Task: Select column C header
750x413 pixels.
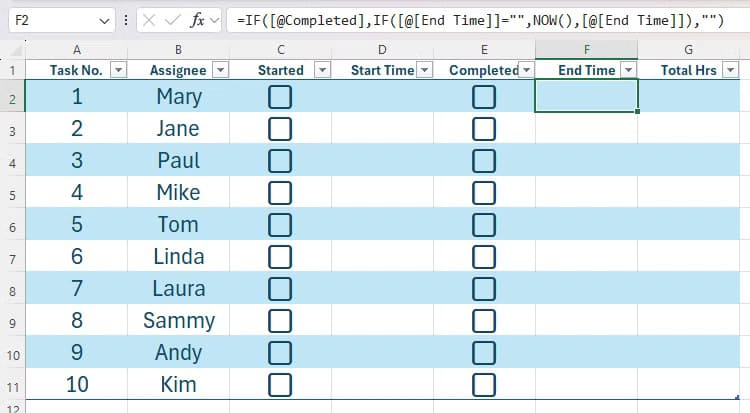Action: pos(281,50)
